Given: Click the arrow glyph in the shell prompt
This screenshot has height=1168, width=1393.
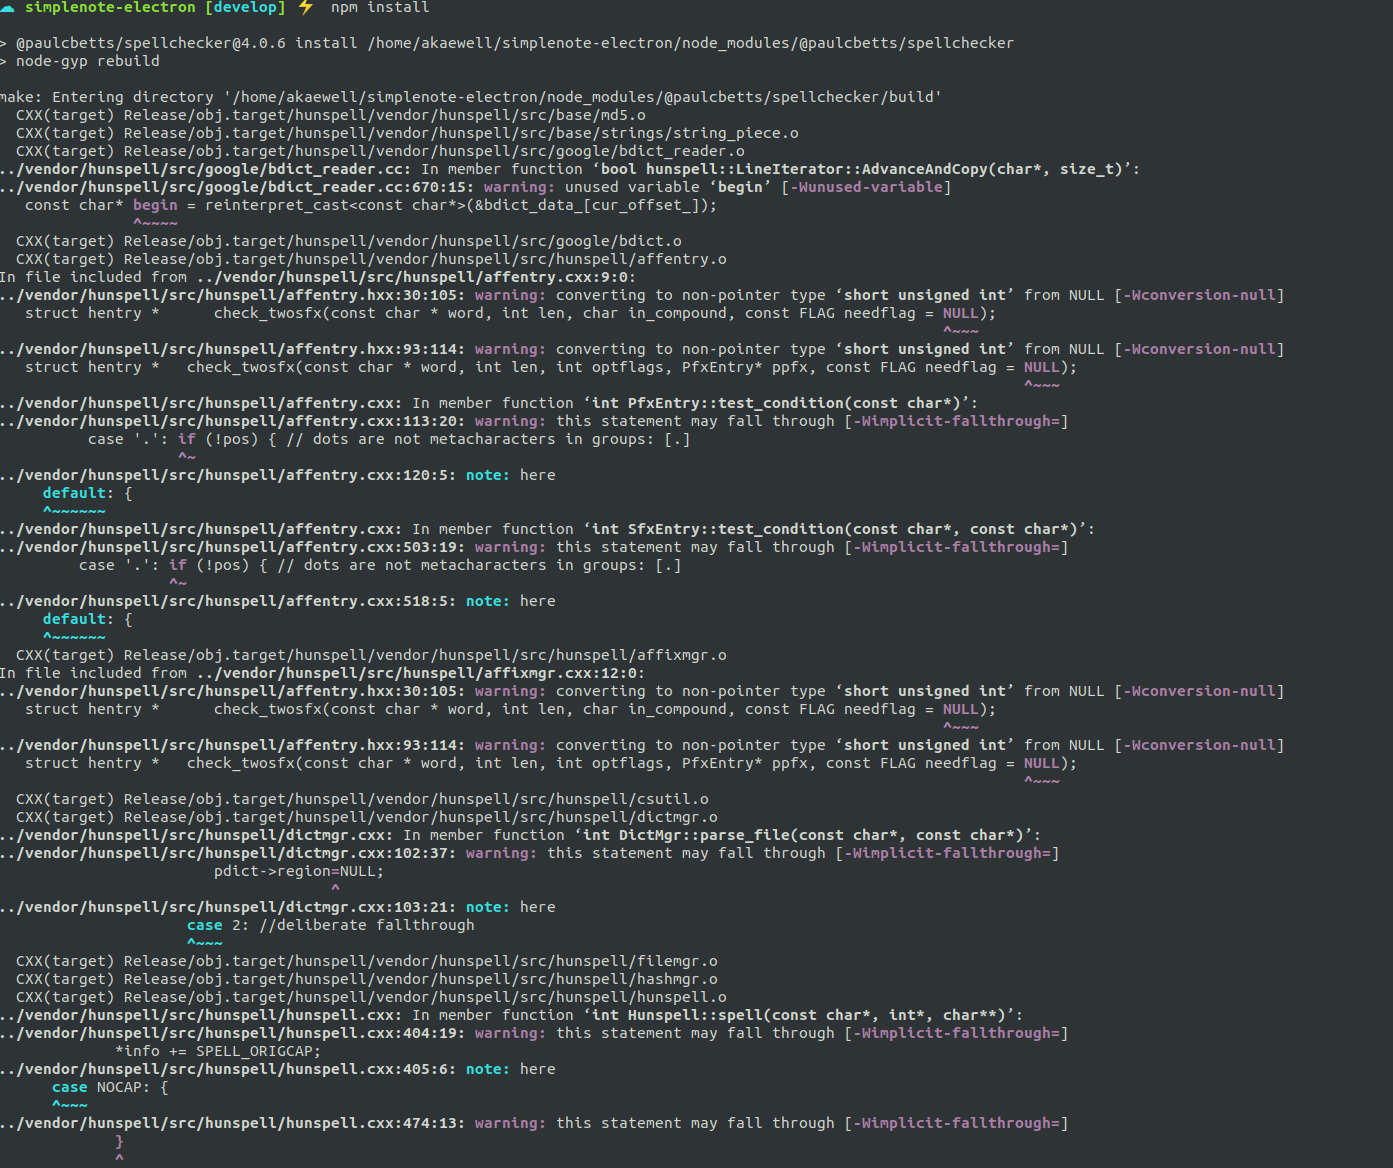Looking at the screenshot, I should click(7, 7).
